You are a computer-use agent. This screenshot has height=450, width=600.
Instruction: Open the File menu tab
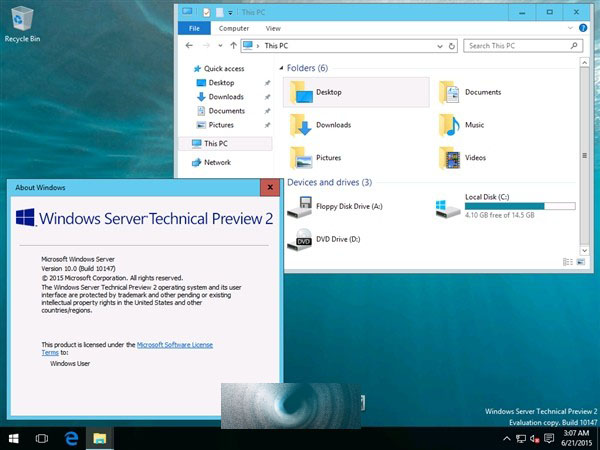click(x=194, y=29)
